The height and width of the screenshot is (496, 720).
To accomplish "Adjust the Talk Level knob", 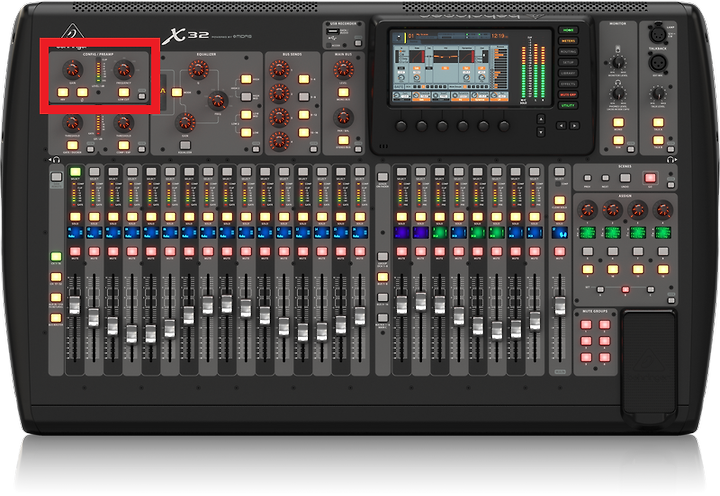I will 658,93.
